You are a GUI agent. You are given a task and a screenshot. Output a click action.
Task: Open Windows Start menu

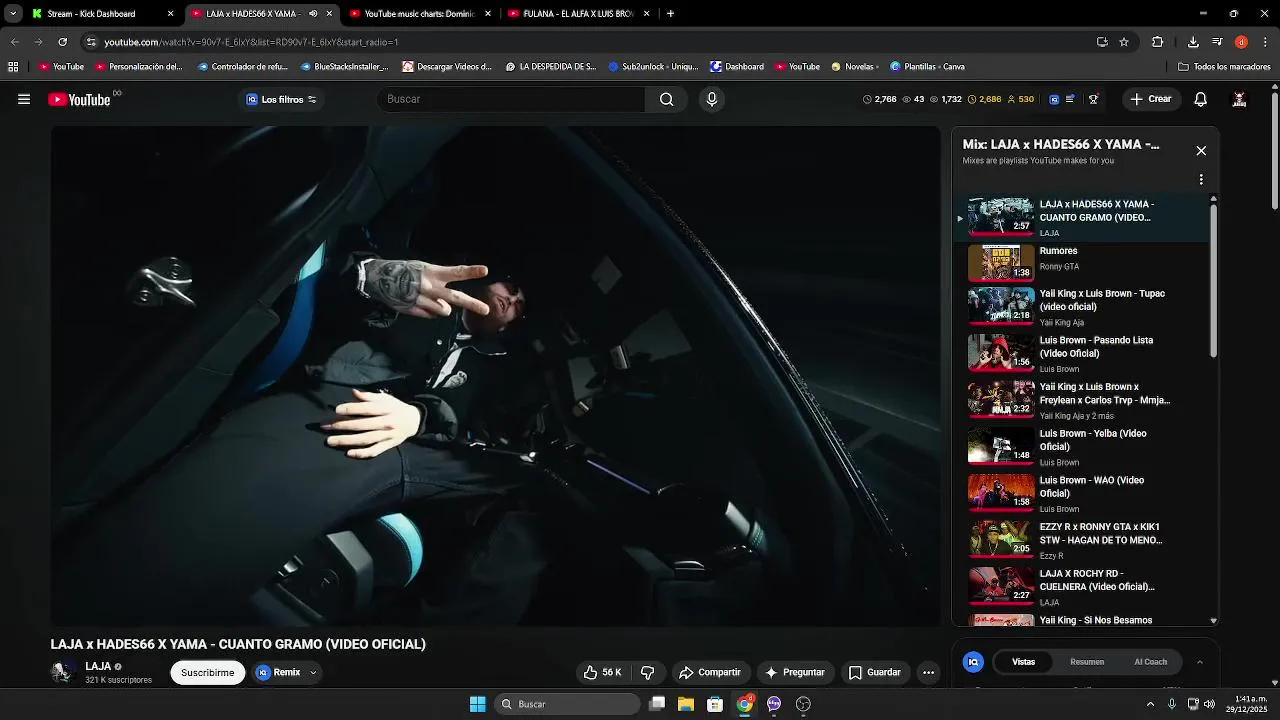tap(478, 704)
